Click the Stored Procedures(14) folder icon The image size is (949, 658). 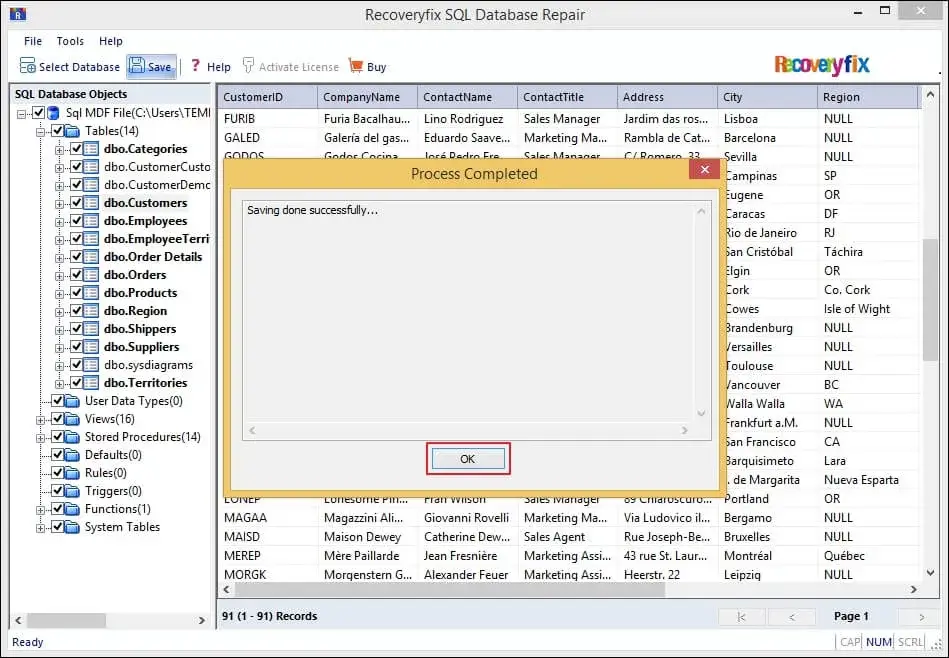(72, 437)
